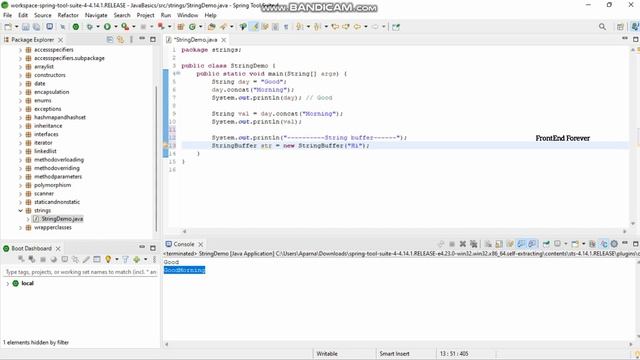Click the Open Type toolbar icon
Image resolution: width=640 pixels, height=360 pixels.
[x=211, y=27]
